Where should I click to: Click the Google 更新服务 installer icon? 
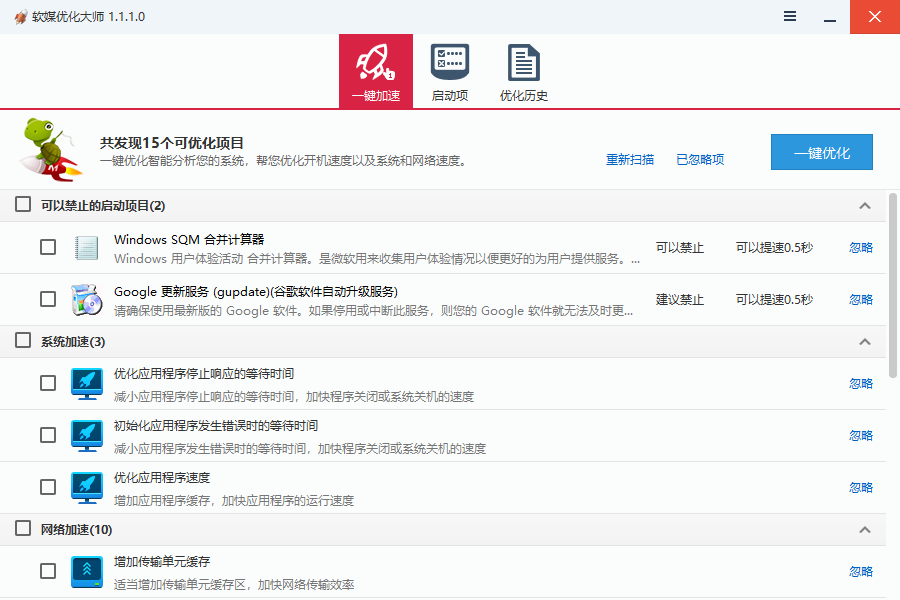point(87,300)
